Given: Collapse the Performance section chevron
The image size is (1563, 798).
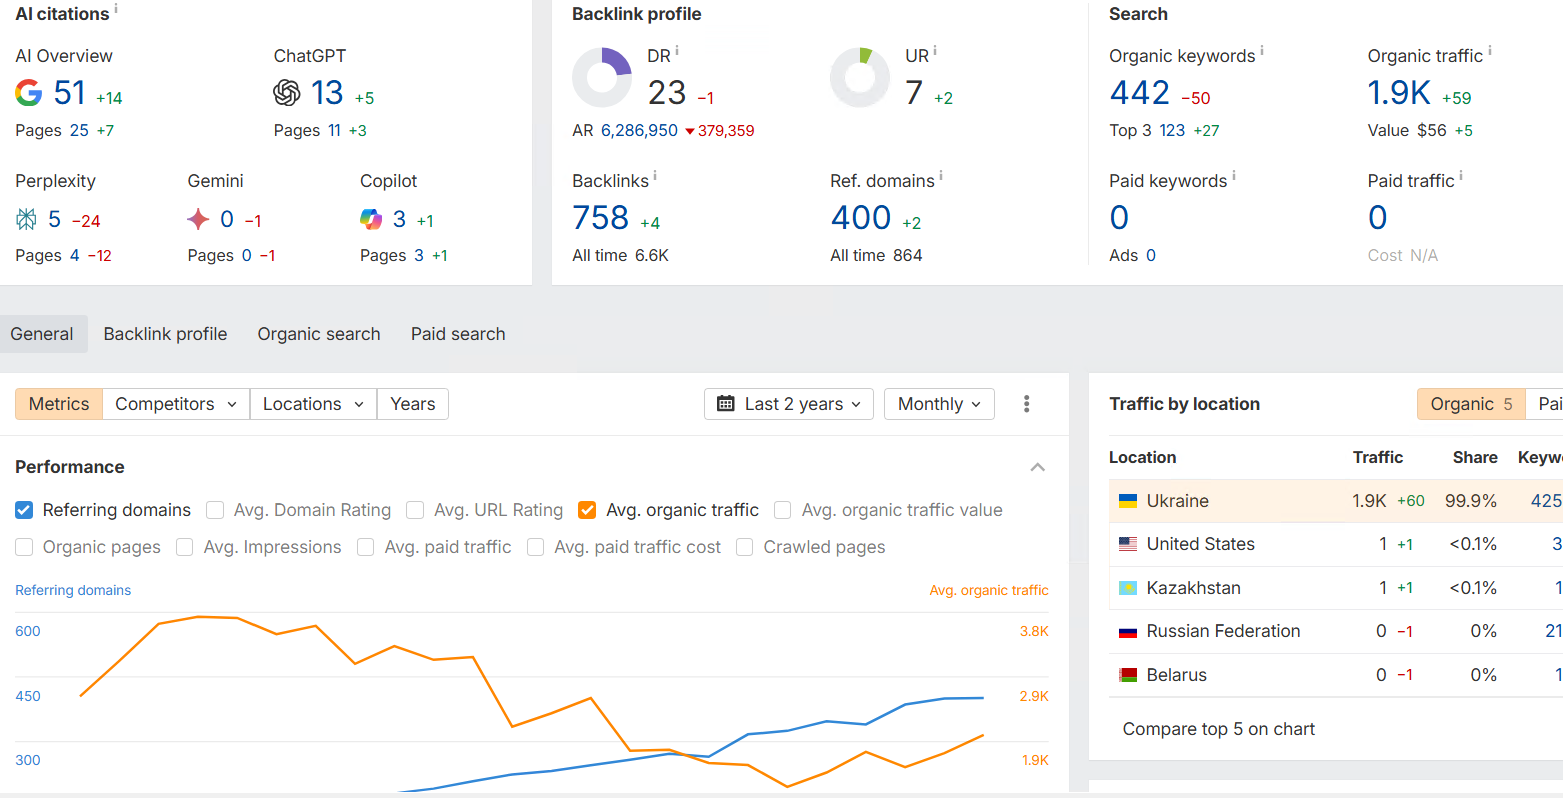Looking at the screenshot, I should click(1038, 467).
